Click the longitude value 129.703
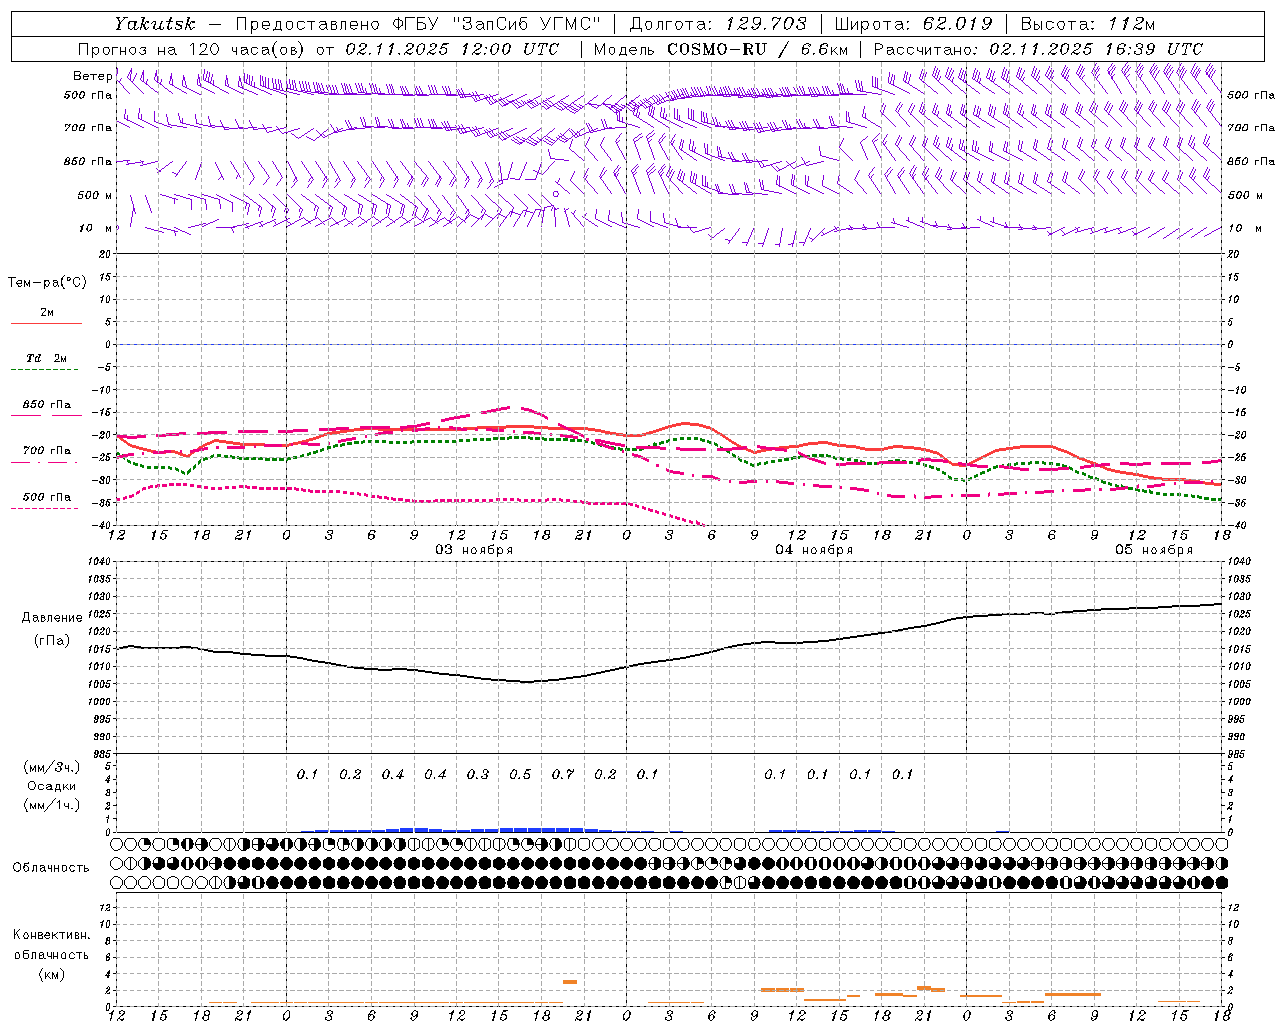The width and height of the screenshot is (1280, 1024). coord(767,24)
